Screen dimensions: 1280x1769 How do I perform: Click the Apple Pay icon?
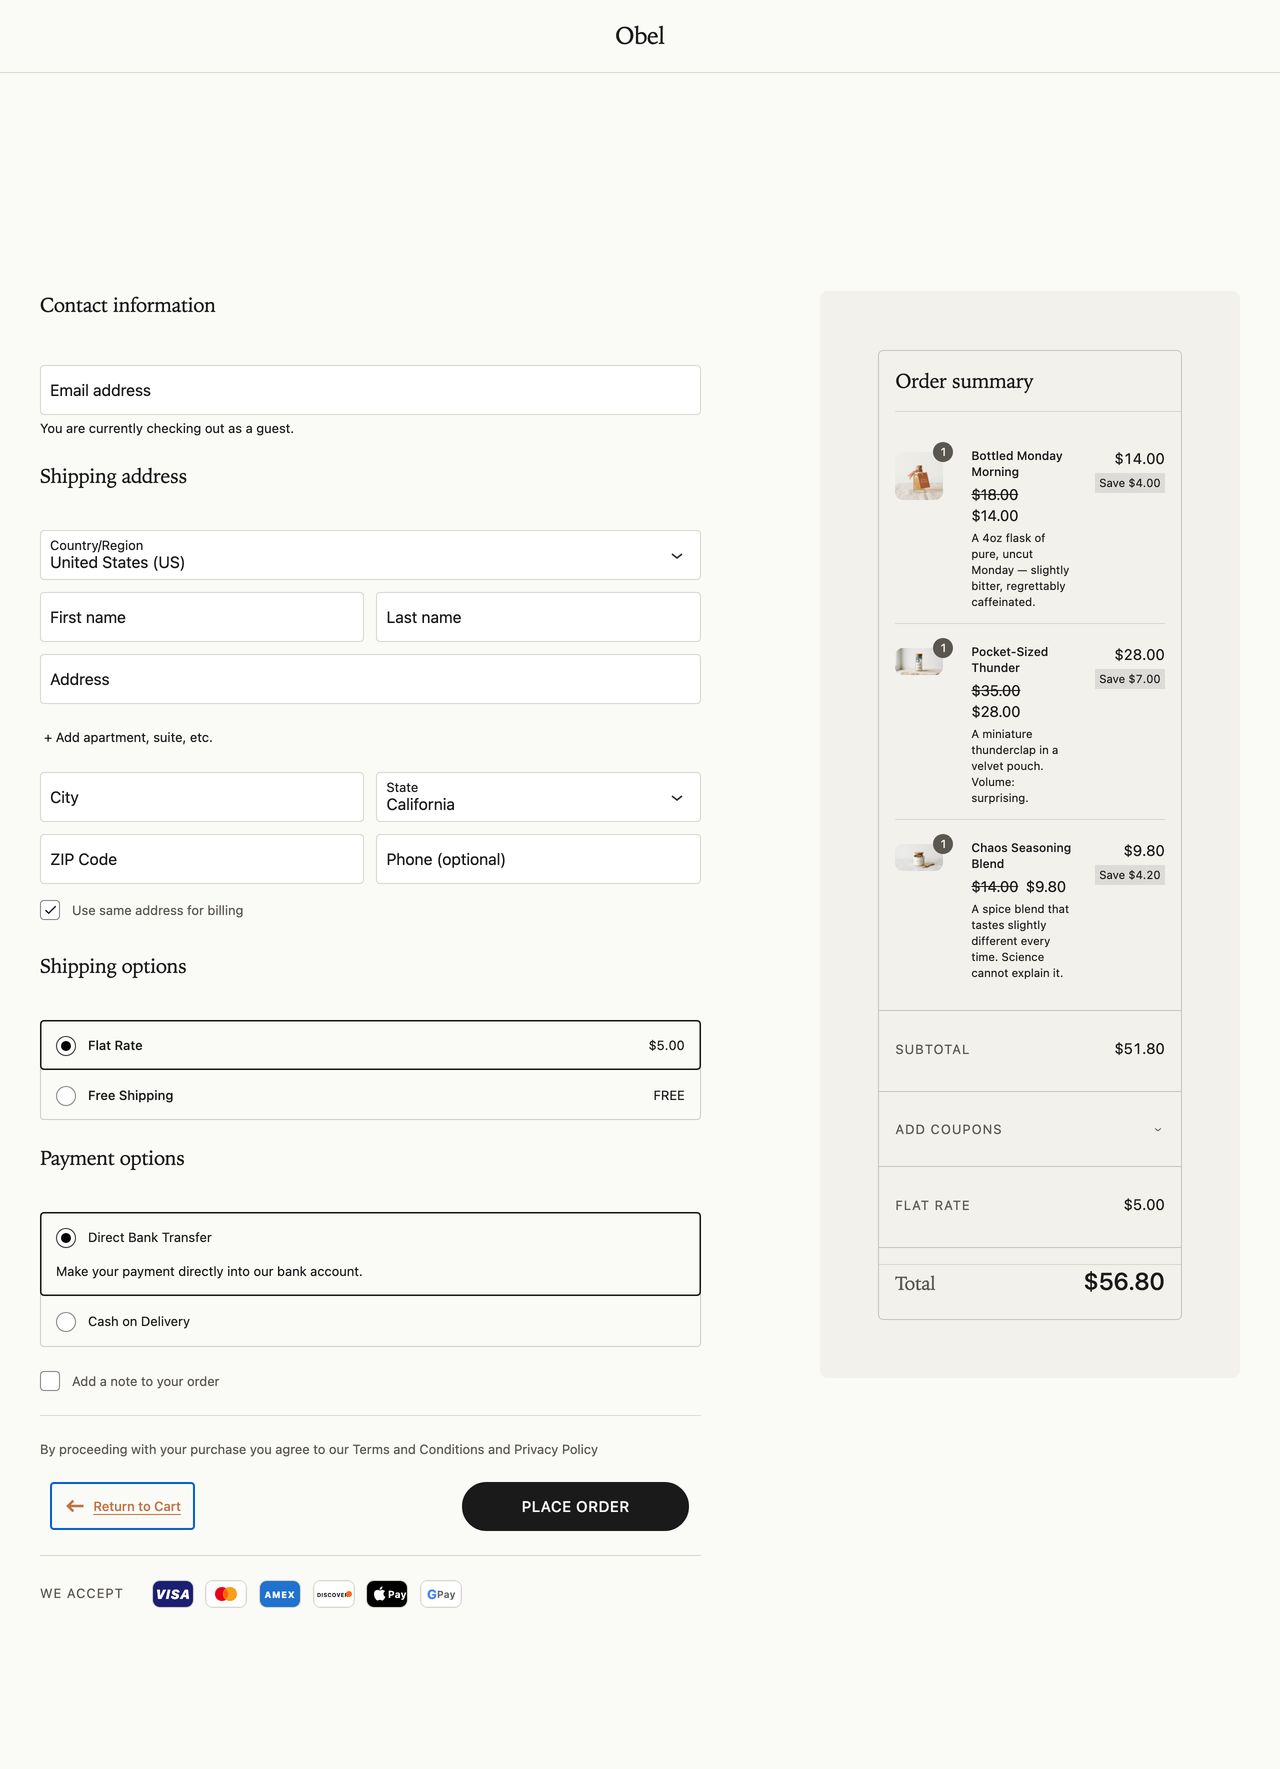pyautogui.click(x=387, y=1594)
